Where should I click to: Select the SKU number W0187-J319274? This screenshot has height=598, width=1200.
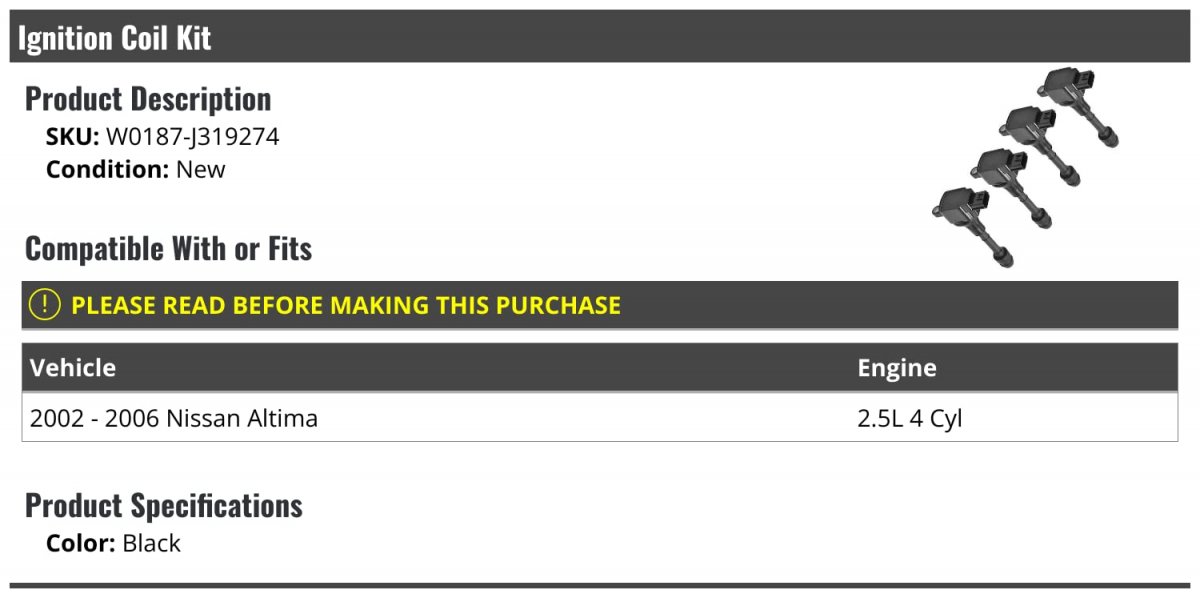(193, 137)
